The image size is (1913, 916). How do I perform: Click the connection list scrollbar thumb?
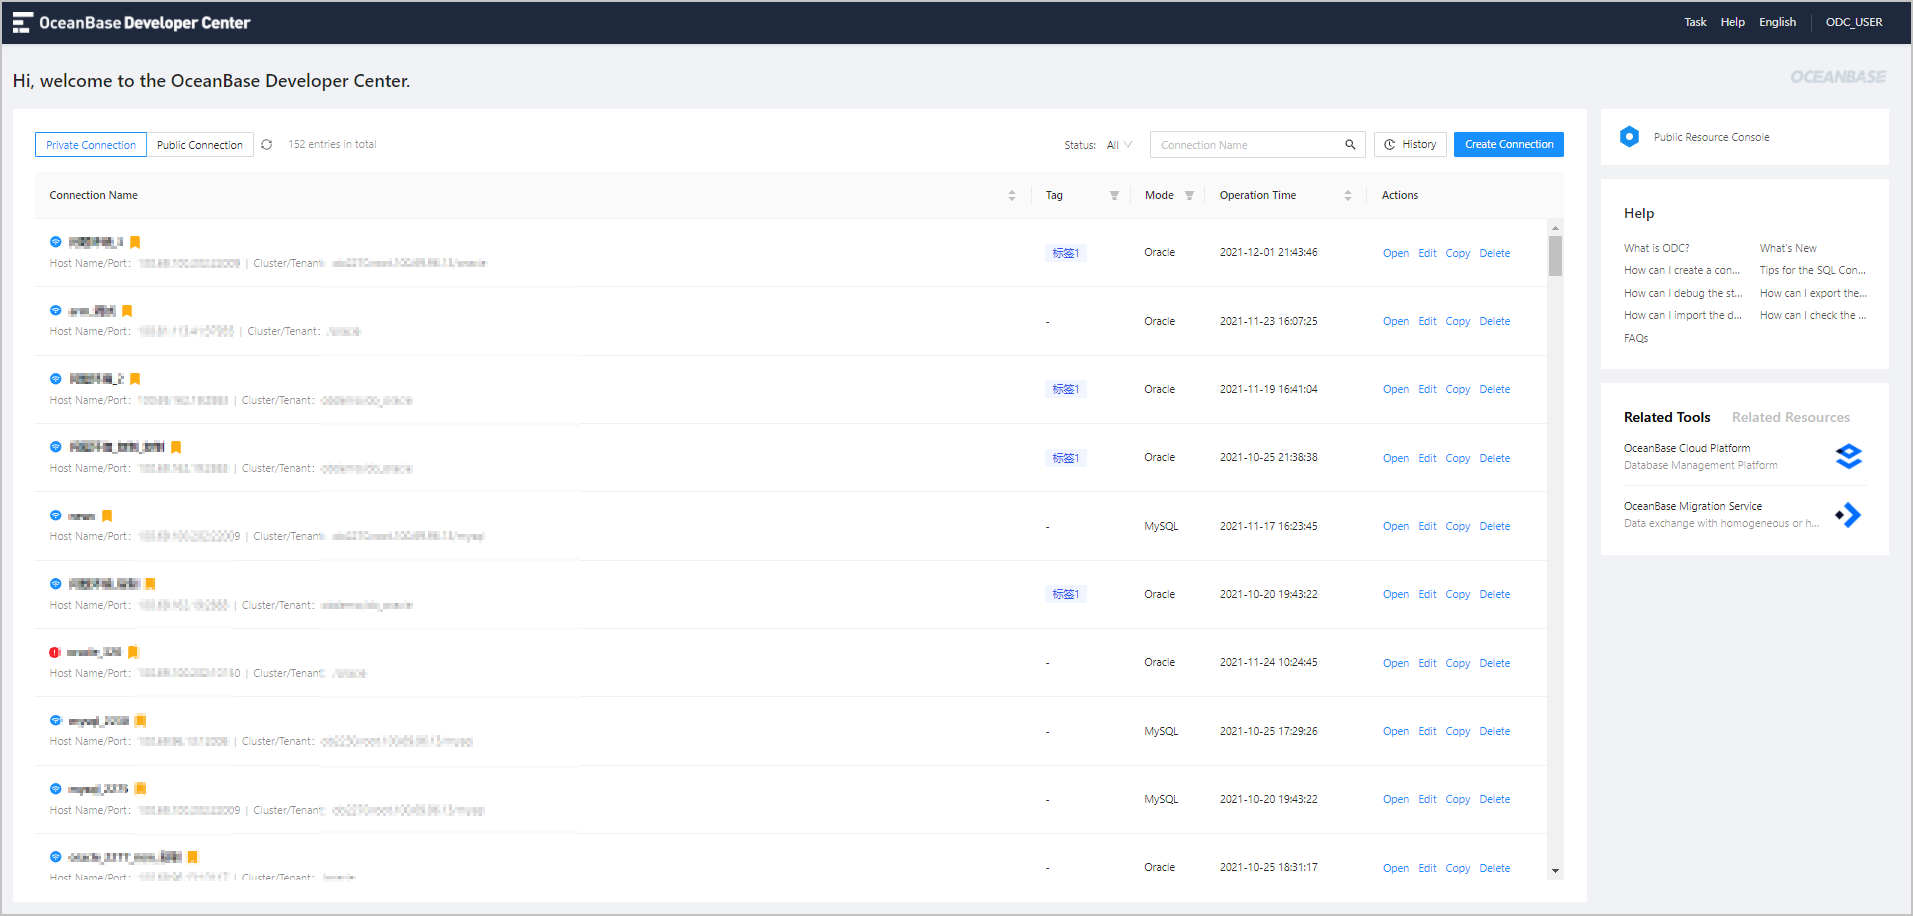[x=1555, y=255]
